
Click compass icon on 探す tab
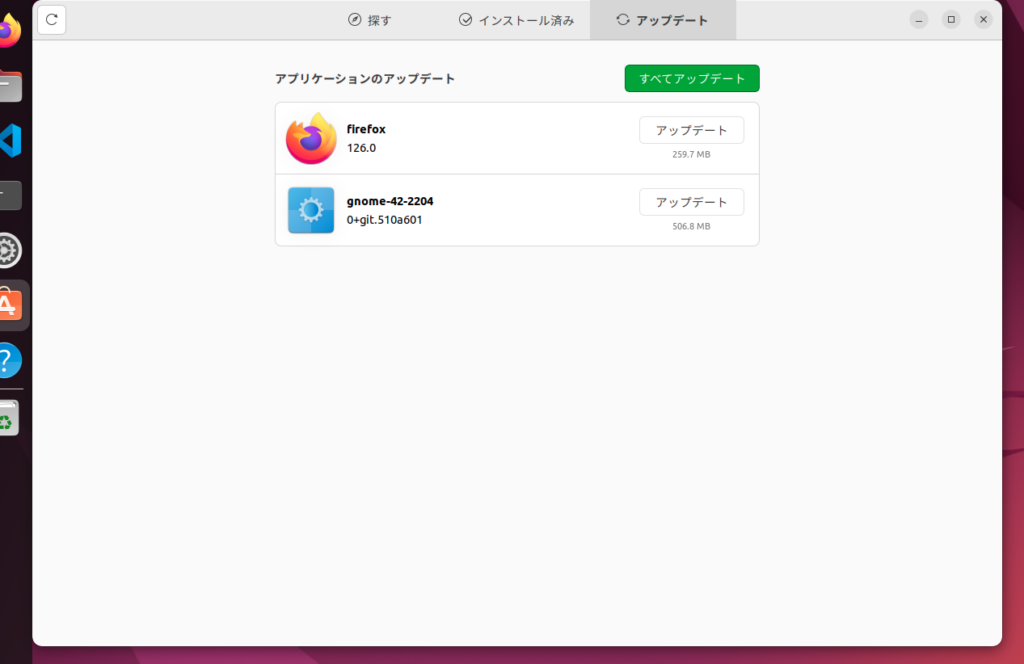click(355, 20)
